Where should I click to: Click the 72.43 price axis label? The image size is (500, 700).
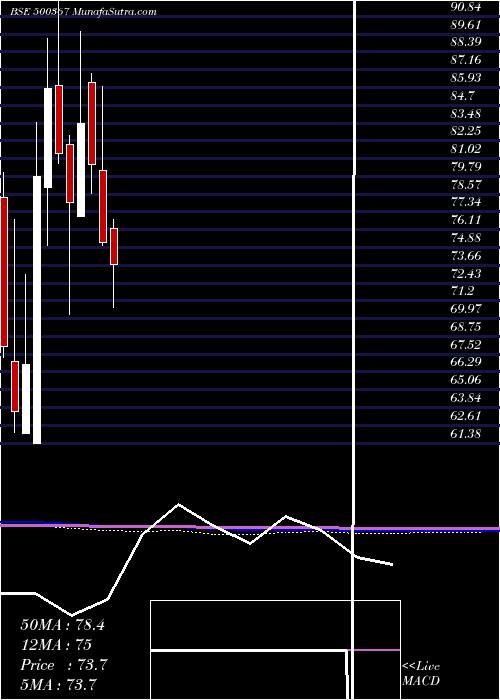pos(466,274)
